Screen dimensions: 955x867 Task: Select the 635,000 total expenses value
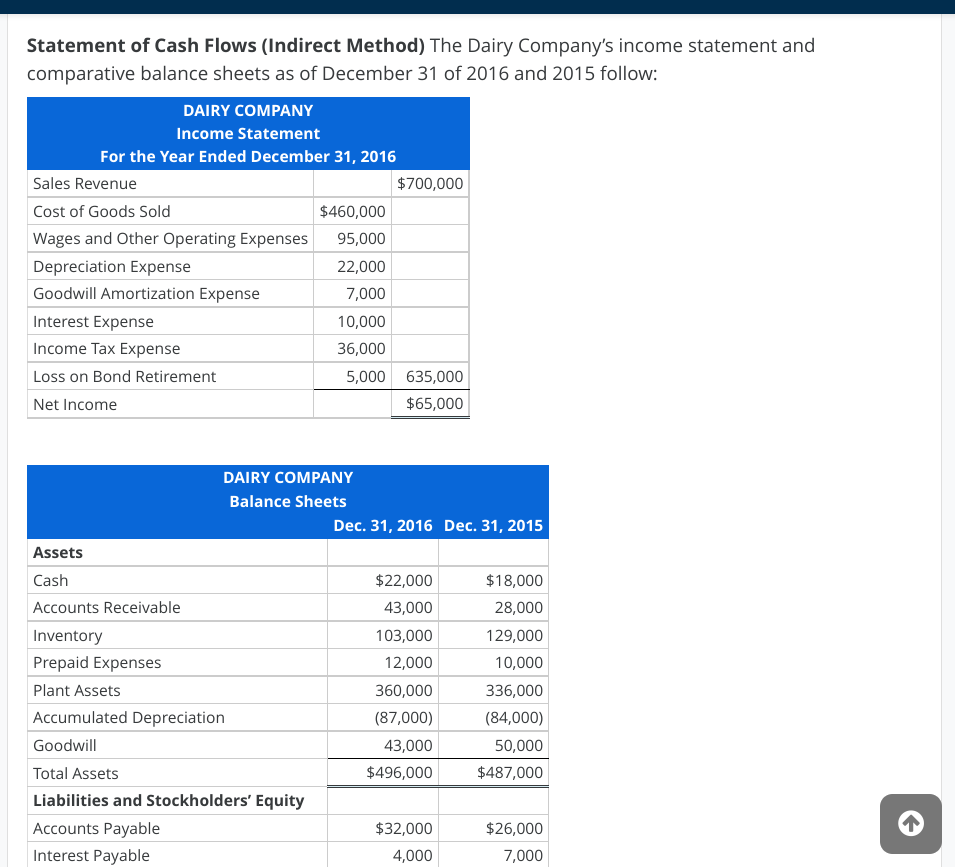coord(434,377)
